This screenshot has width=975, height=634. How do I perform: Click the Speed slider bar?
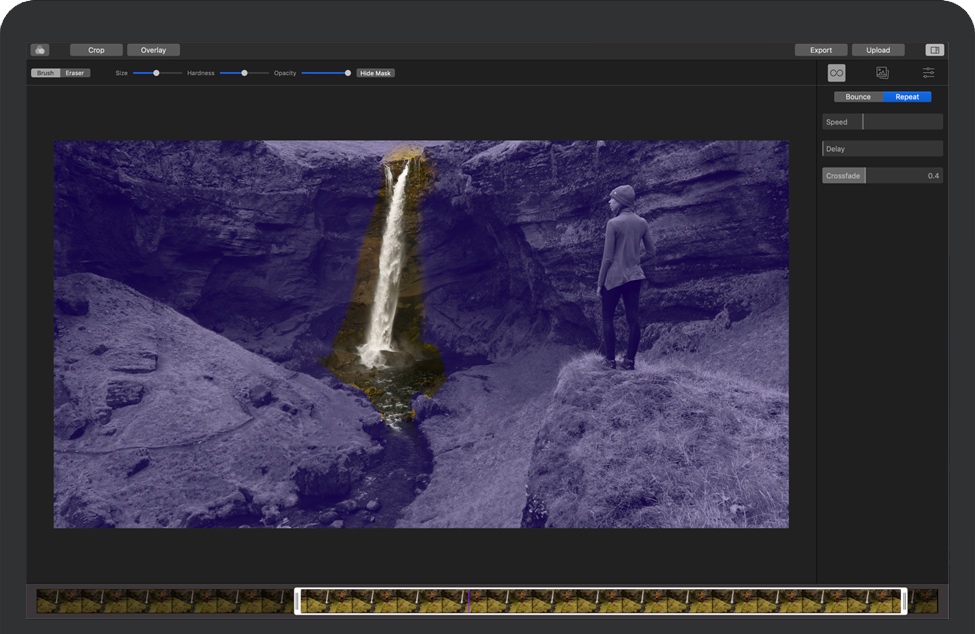pos(882,122)
